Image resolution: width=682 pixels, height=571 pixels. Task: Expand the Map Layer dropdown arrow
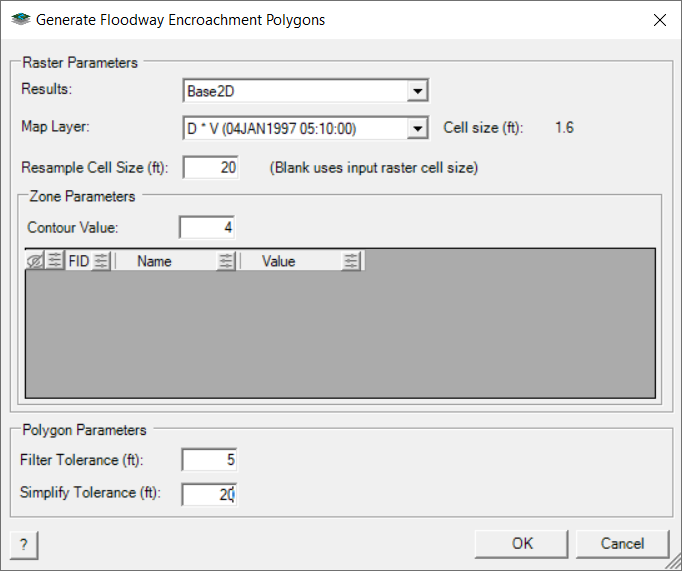[x=418, y=129]
